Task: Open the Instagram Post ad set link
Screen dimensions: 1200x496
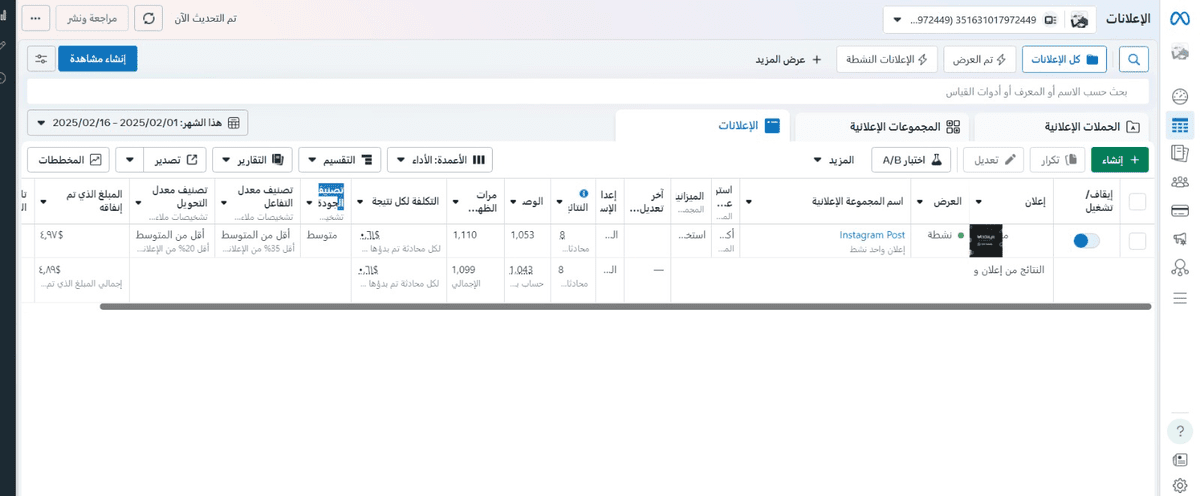Action: tap(872, 235)
